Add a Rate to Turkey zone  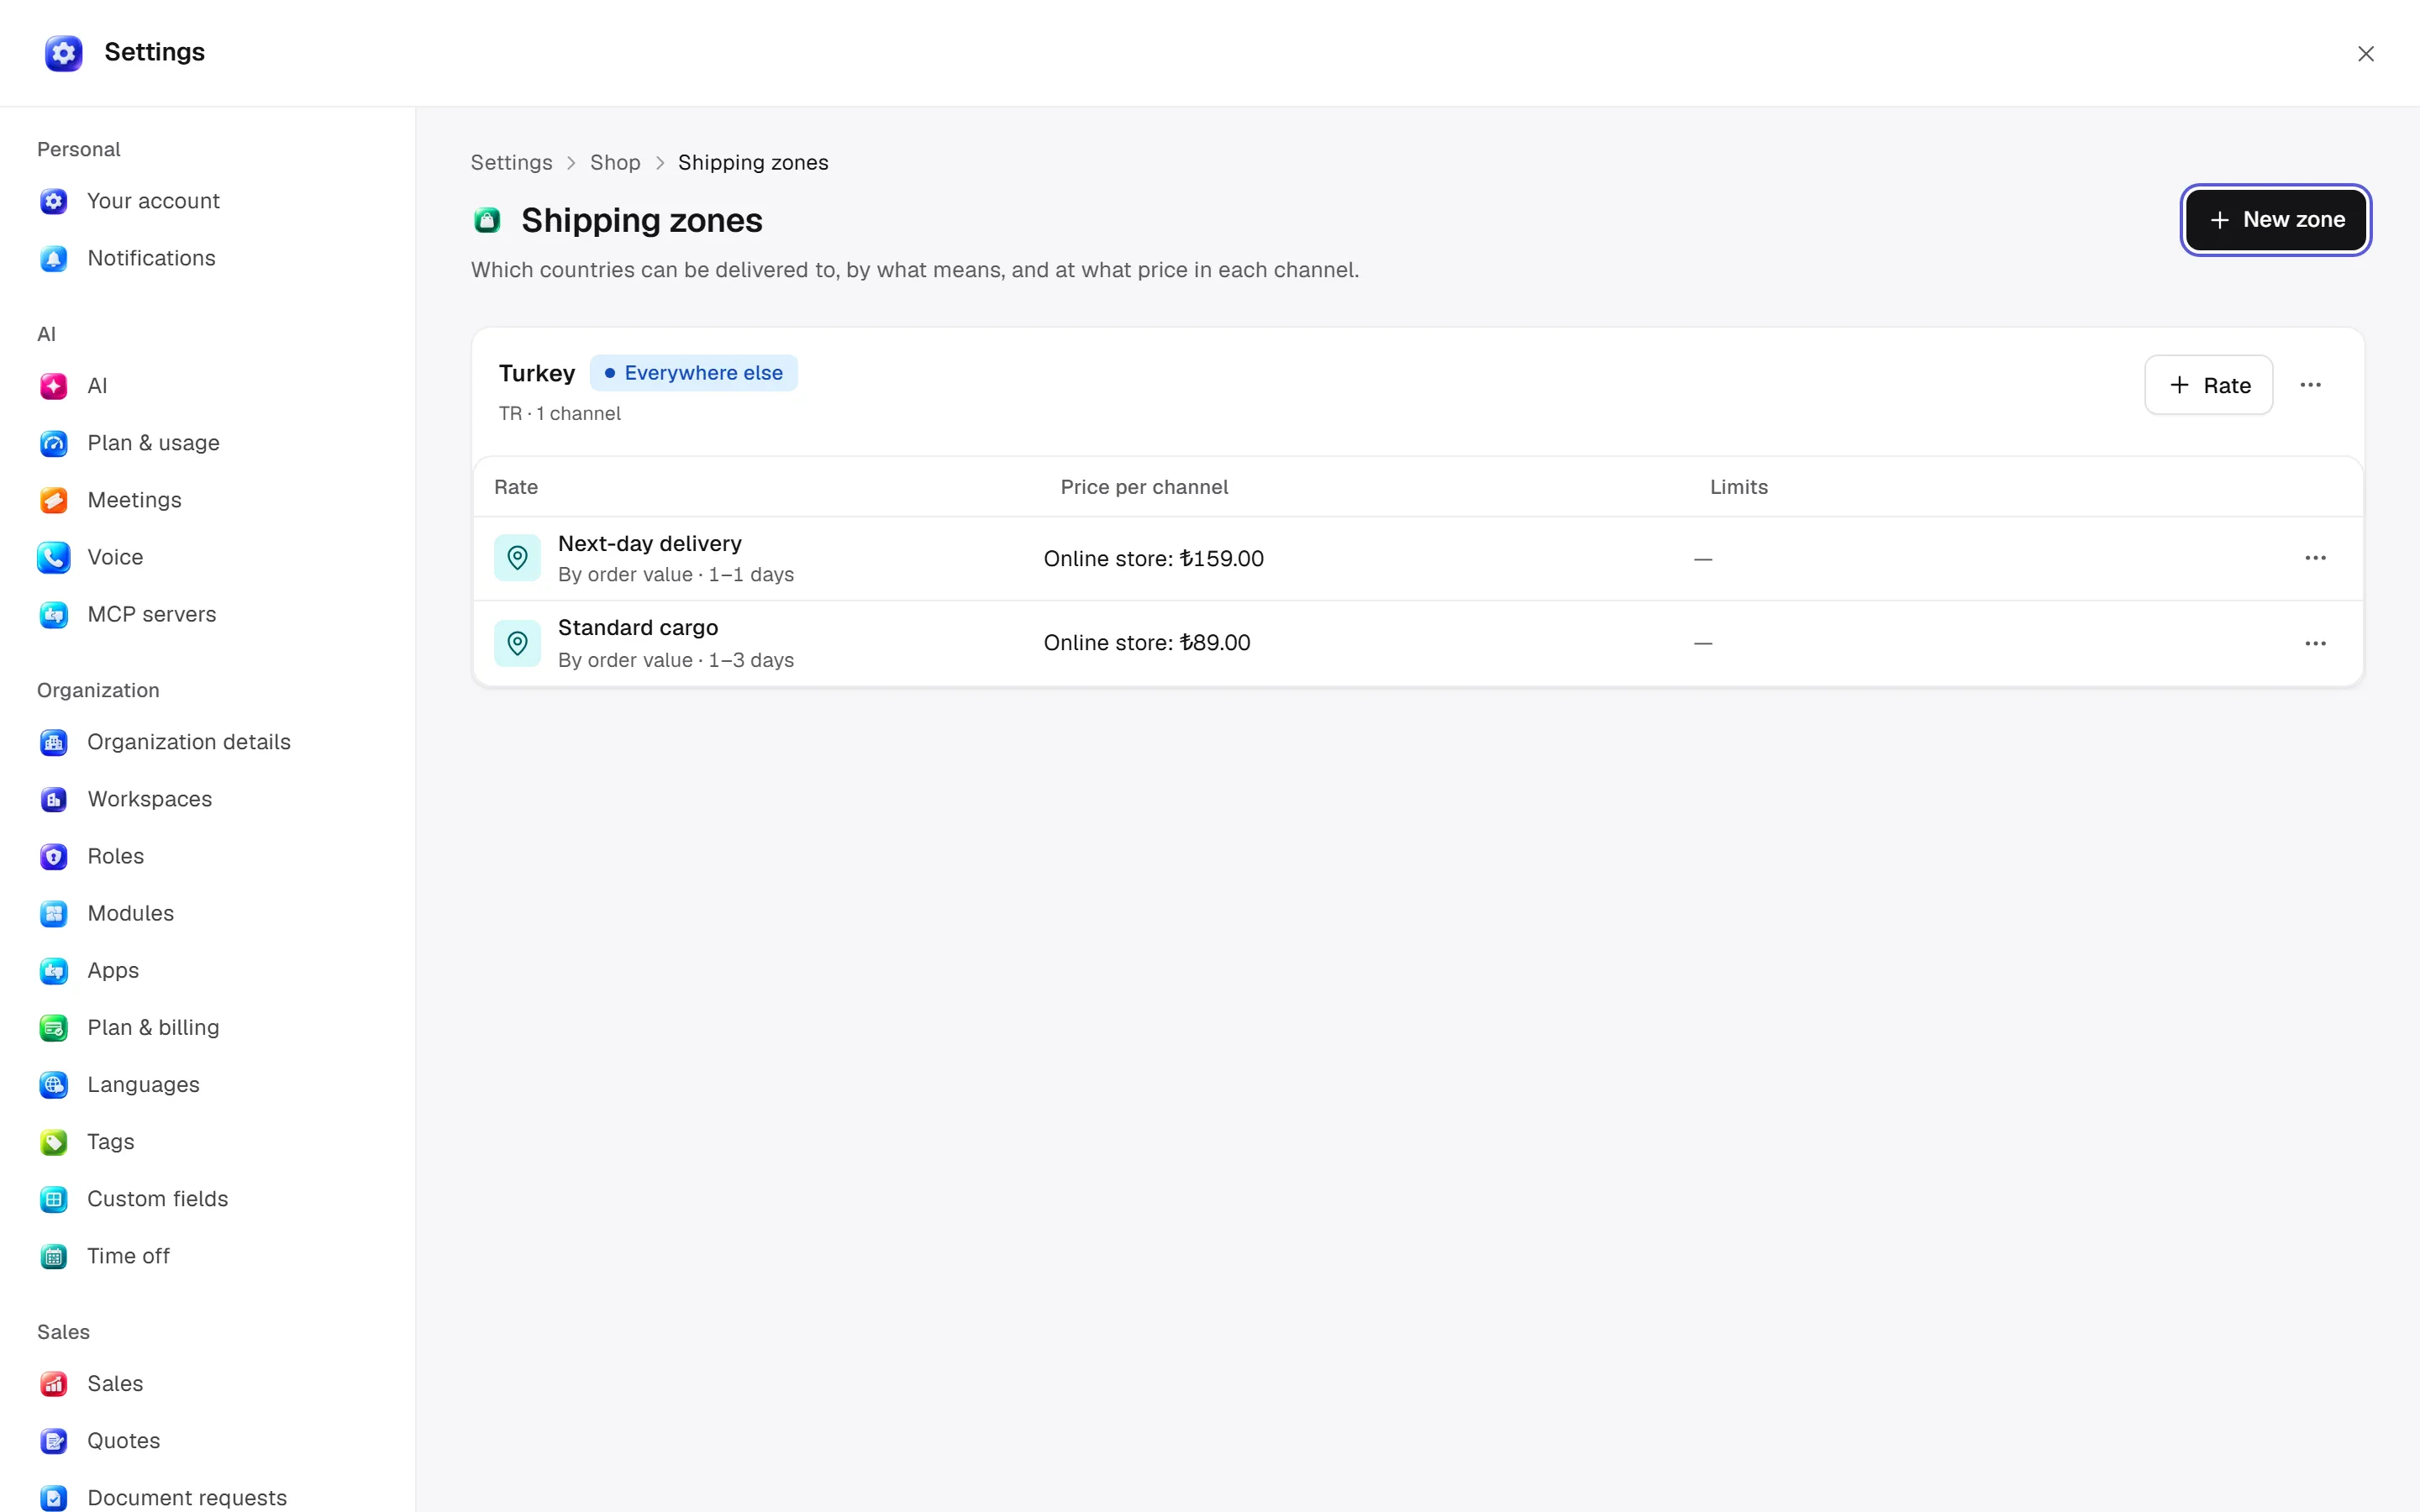point(2208,385)
